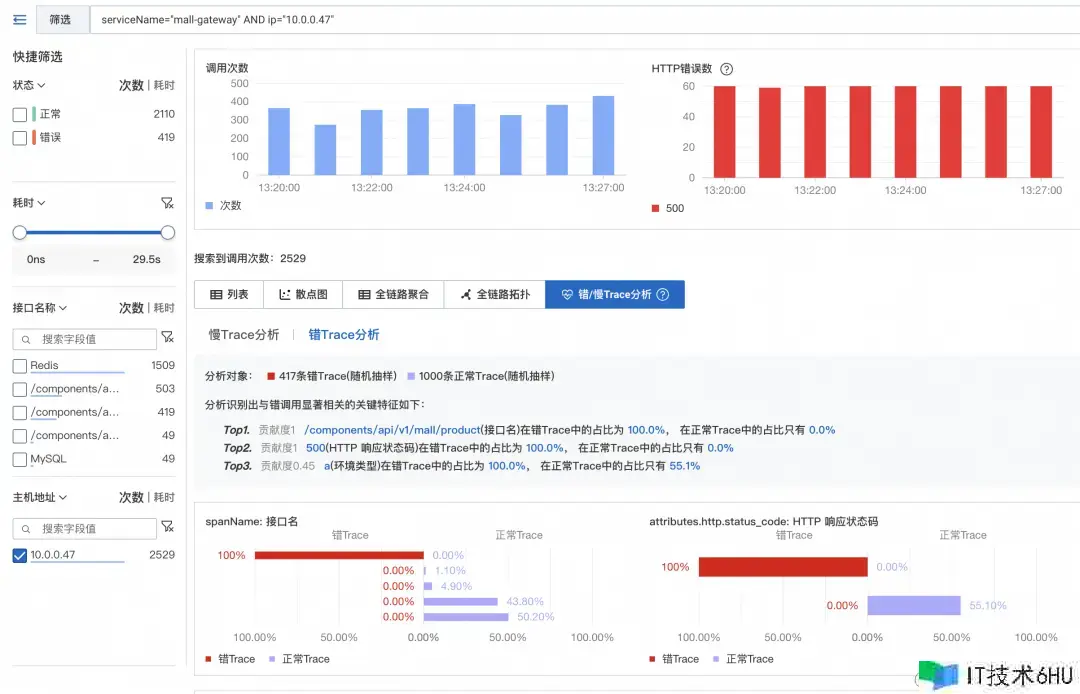Click the filter icon next to 接口名称 search
The width and height of the screenshot is (1080, 694).
coord(167,339)
